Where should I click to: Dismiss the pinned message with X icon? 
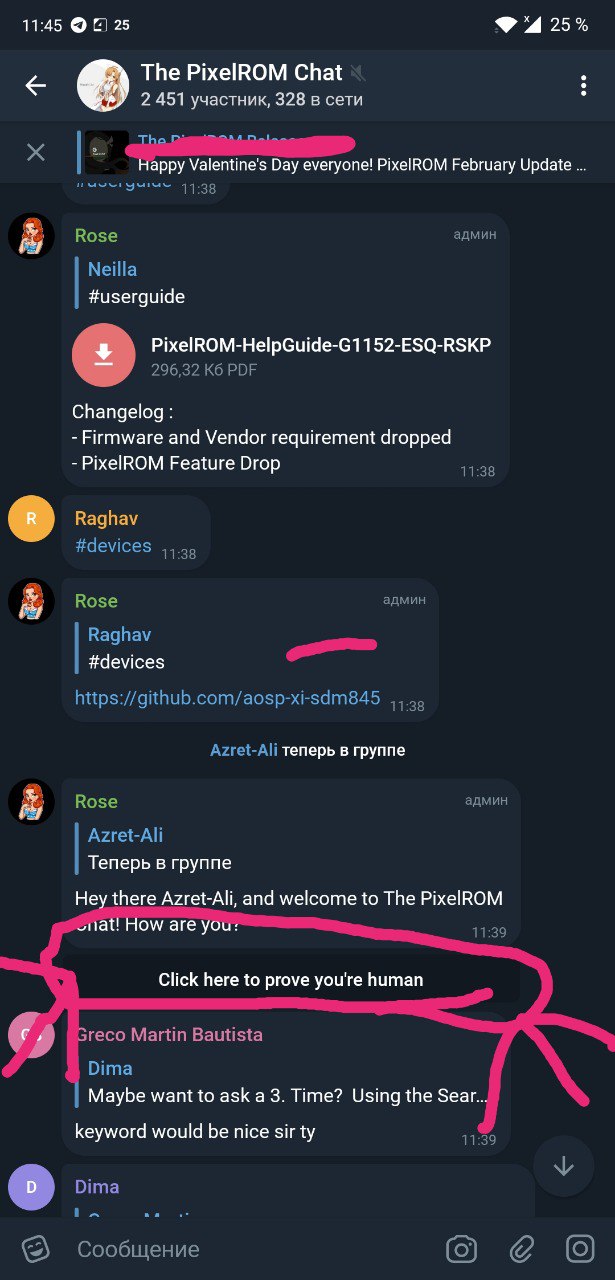[x=36, y=152]
